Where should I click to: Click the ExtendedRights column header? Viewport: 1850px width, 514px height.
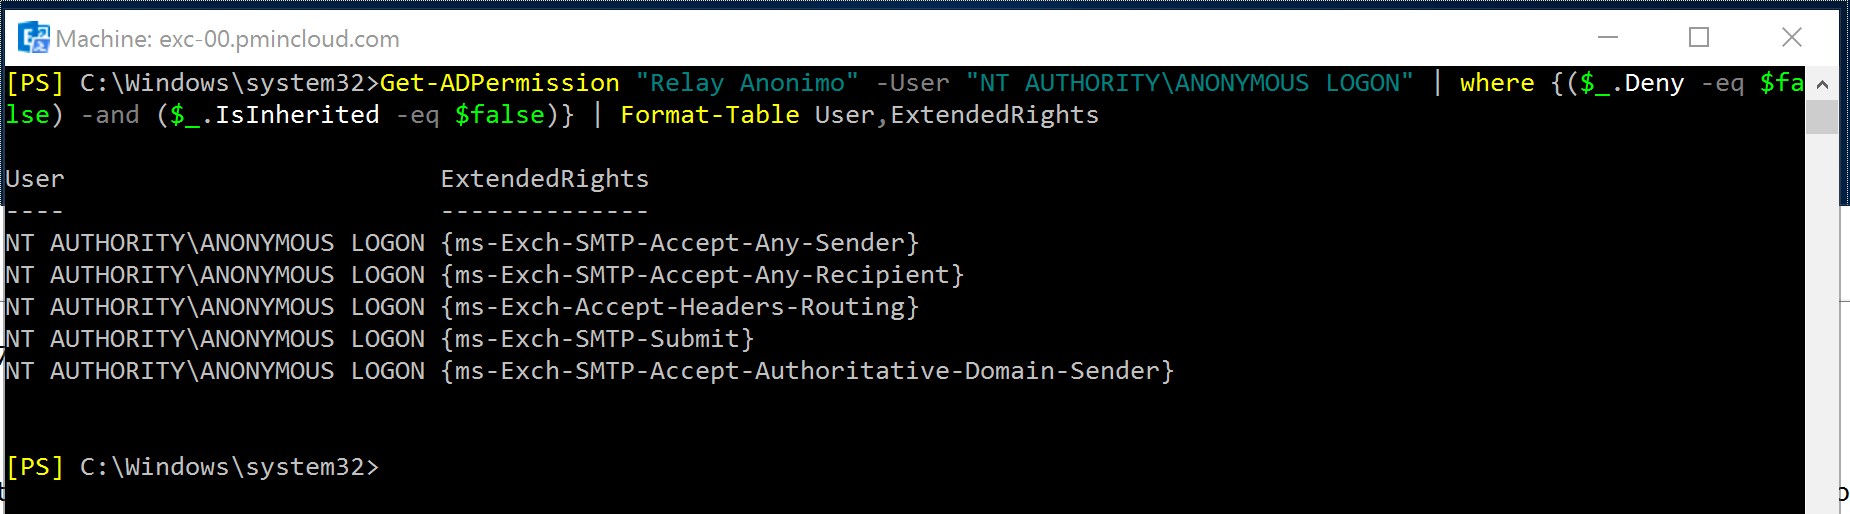(x=545, y=179)
